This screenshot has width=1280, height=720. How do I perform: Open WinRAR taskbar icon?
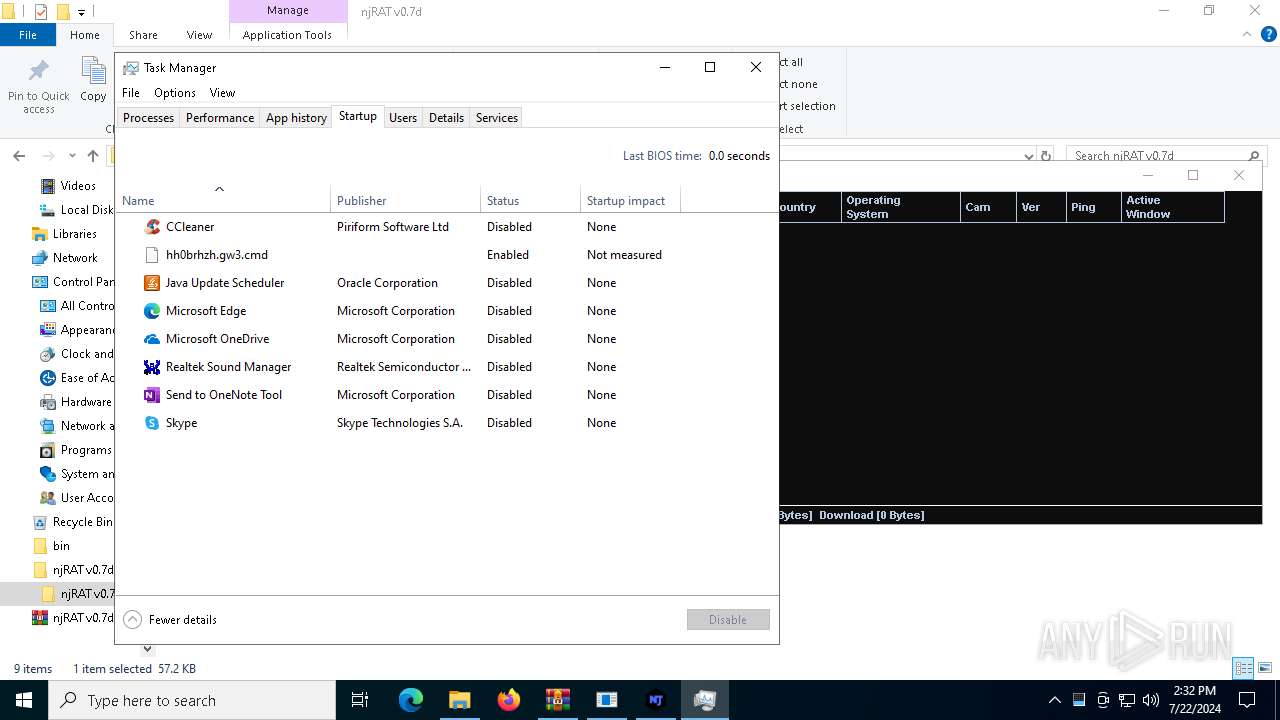tap(557, 700)
